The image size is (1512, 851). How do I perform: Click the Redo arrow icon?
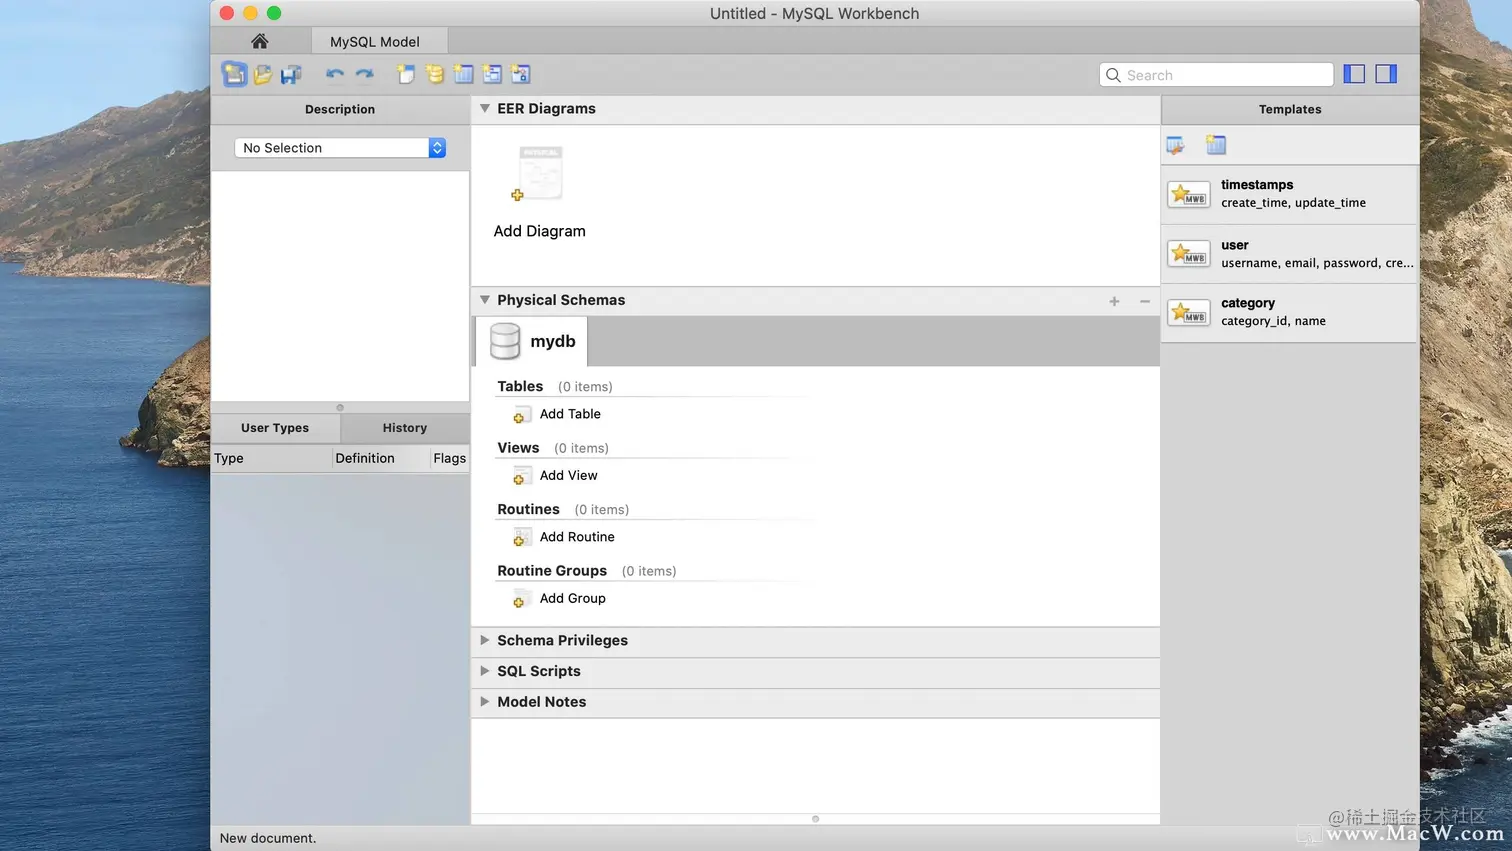(x=365, y=74)
